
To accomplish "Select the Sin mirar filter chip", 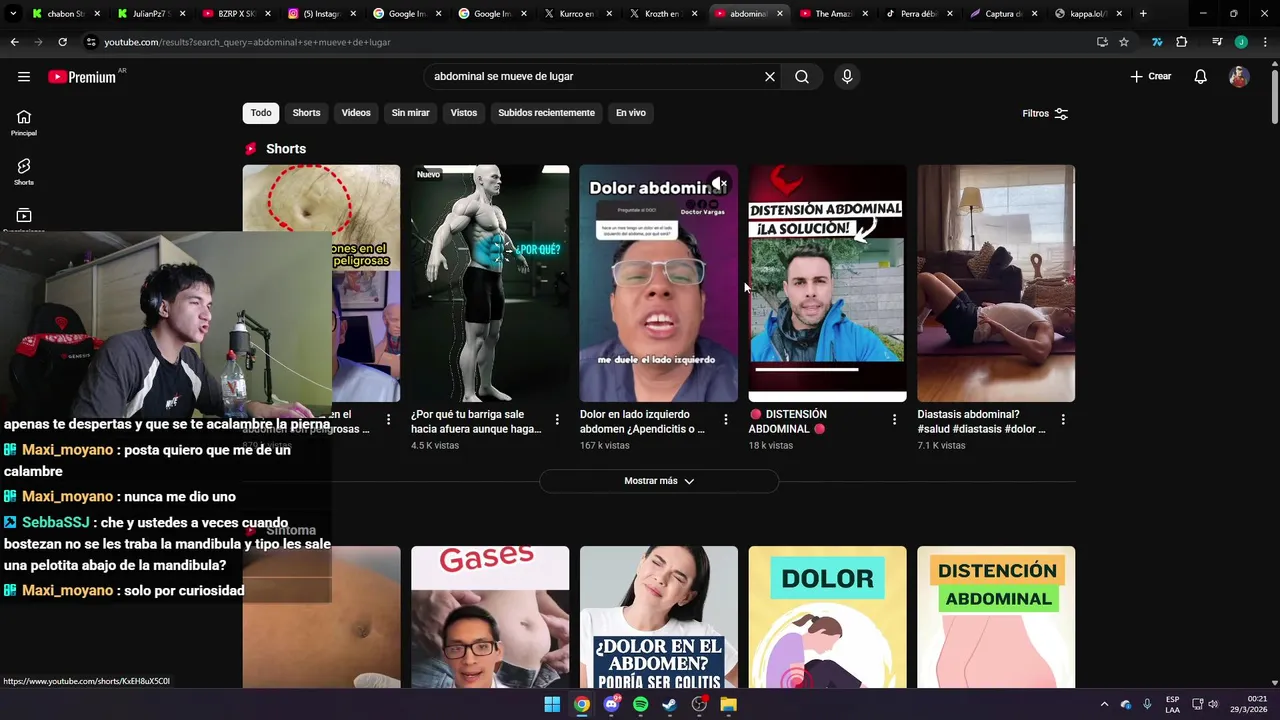I will [410, 113].
